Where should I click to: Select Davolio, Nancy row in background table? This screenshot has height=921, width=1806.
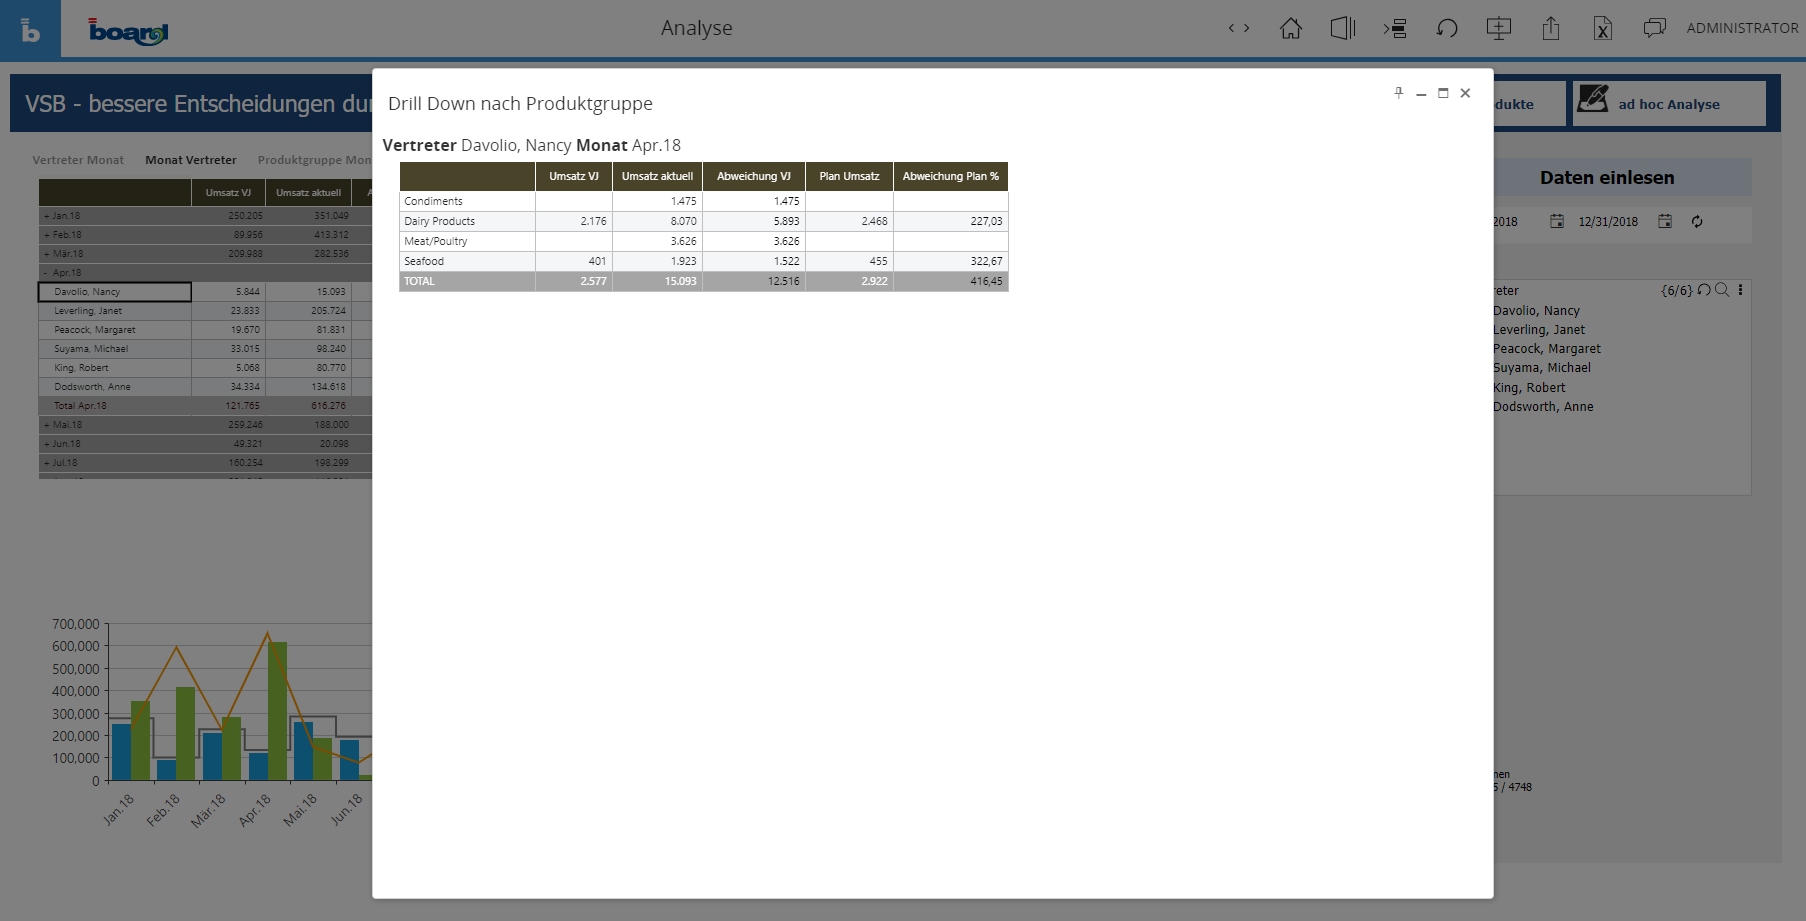(114, 292)
